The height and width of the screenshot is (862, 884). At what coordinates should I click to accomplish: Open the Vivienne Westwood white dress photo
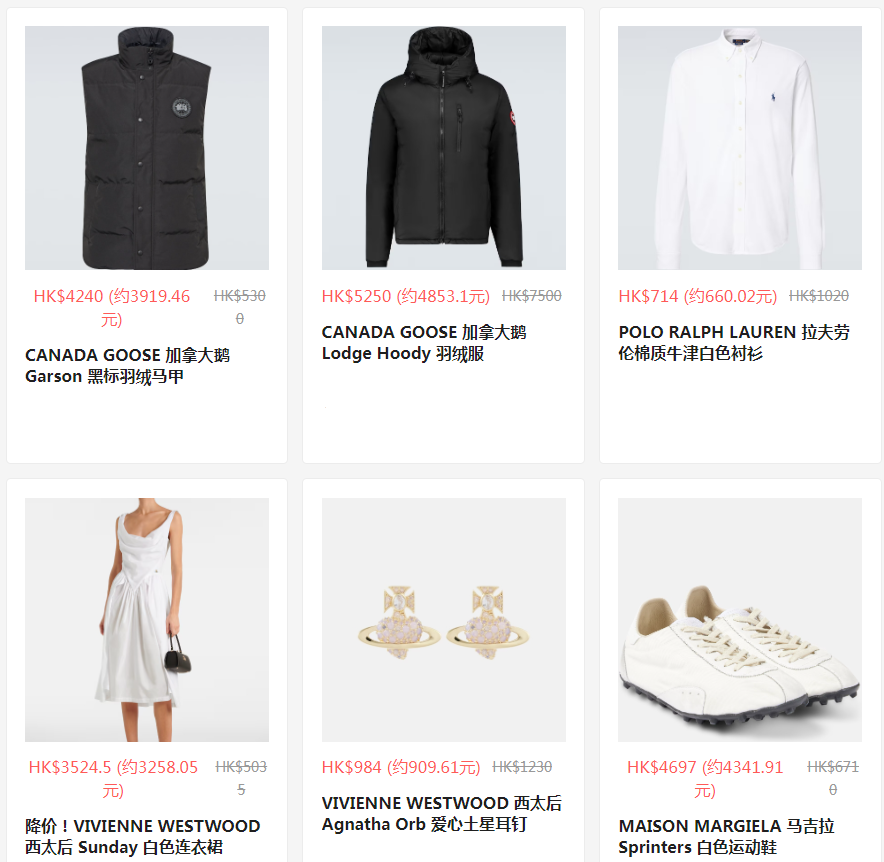147,620
